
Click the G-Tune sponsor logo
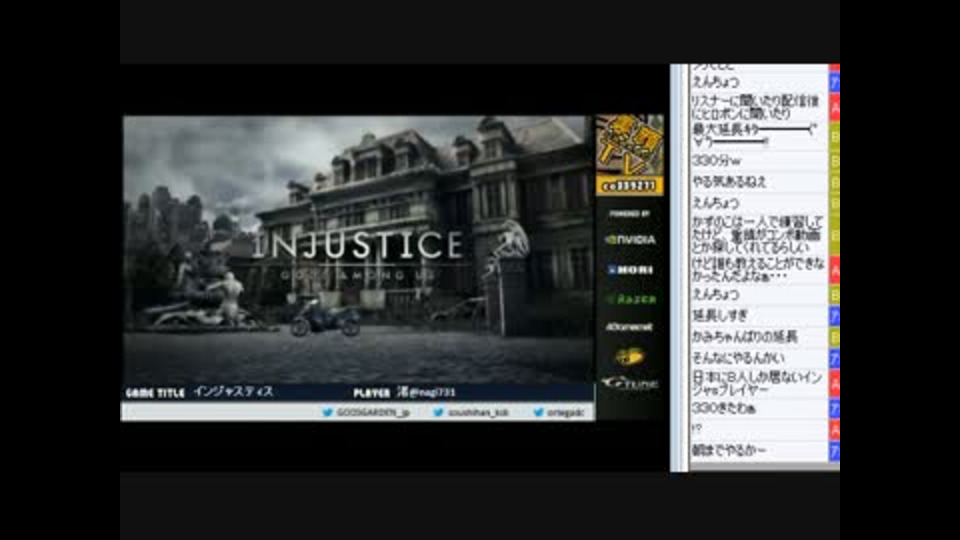pos(629,384)
